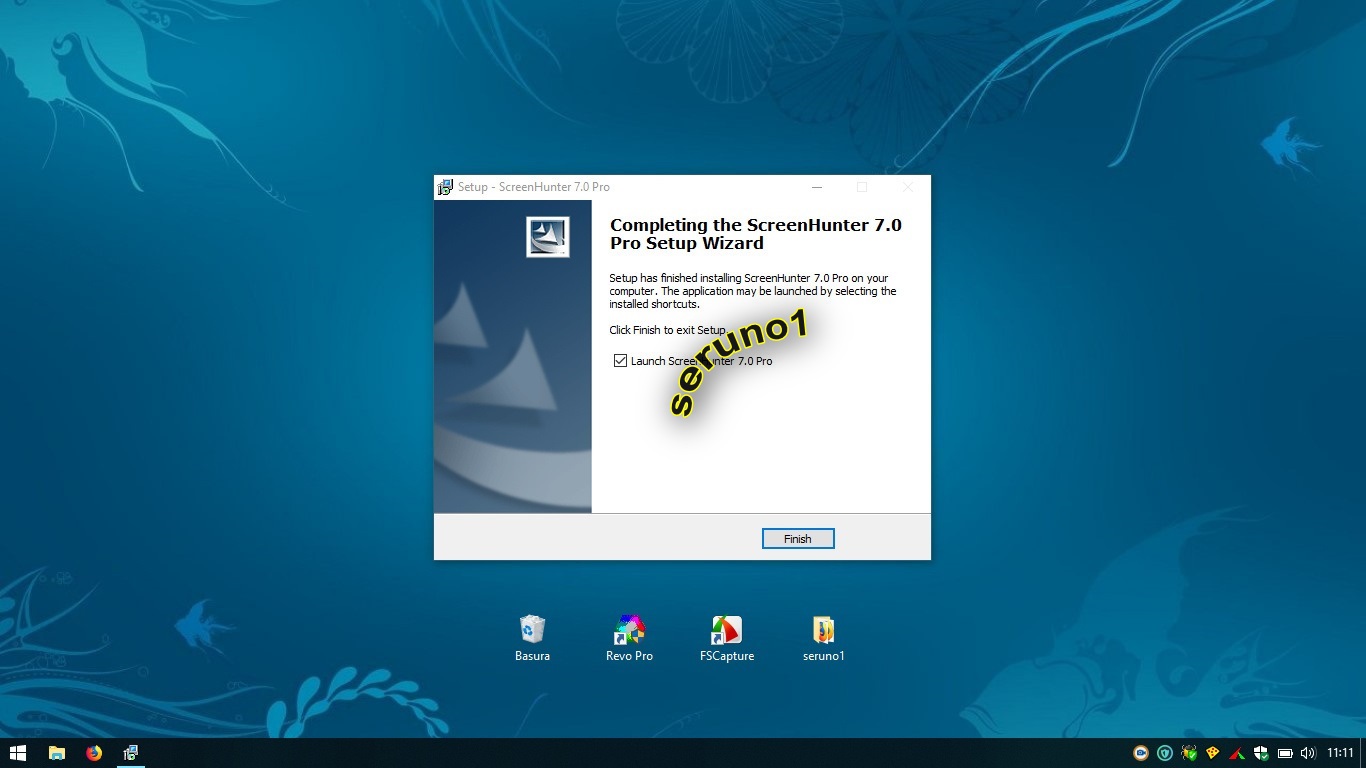Click the Setup installer taskbar button
Viewport: 1366px width, 768px height.
[130, 753]
